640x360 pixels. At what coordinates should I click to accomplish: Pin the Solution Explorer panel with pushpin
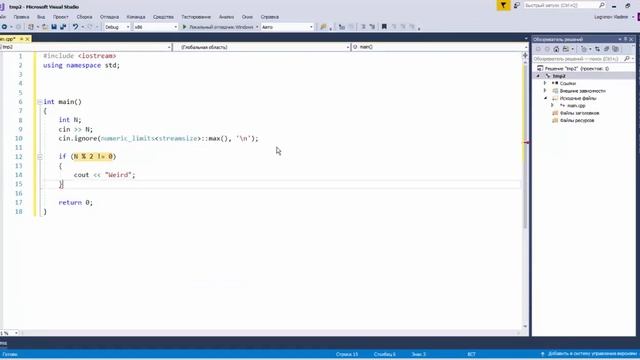point(625,39)
